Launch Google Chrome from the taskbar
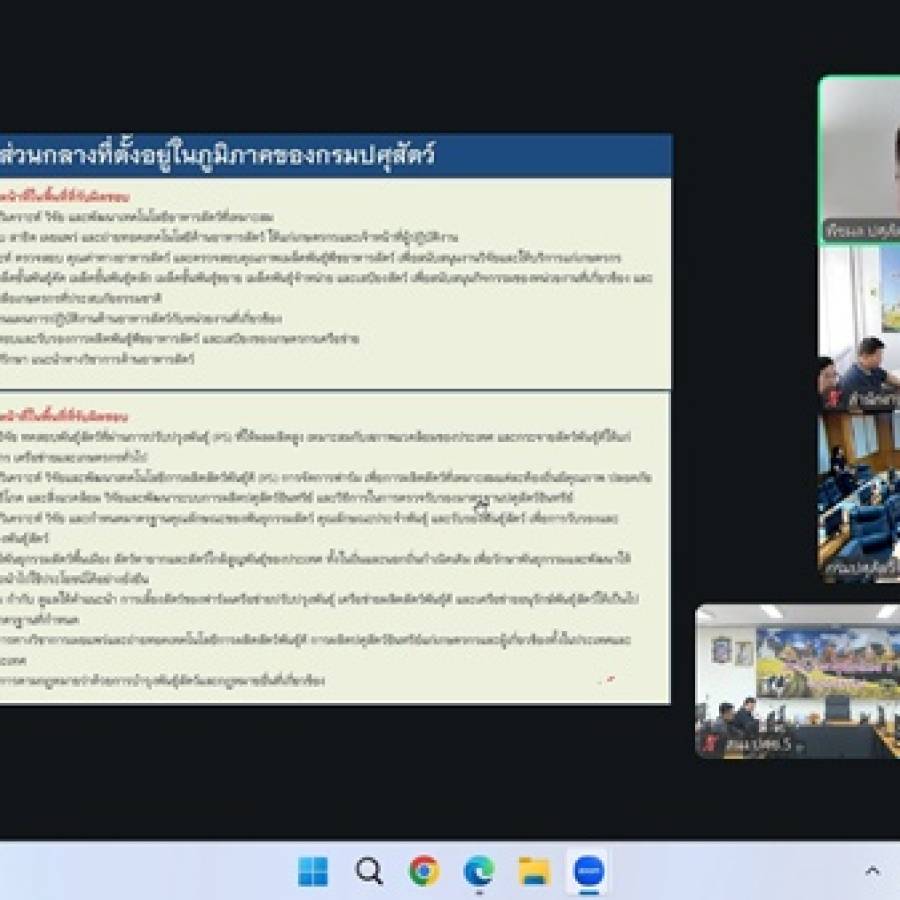 tap(424, 871)
